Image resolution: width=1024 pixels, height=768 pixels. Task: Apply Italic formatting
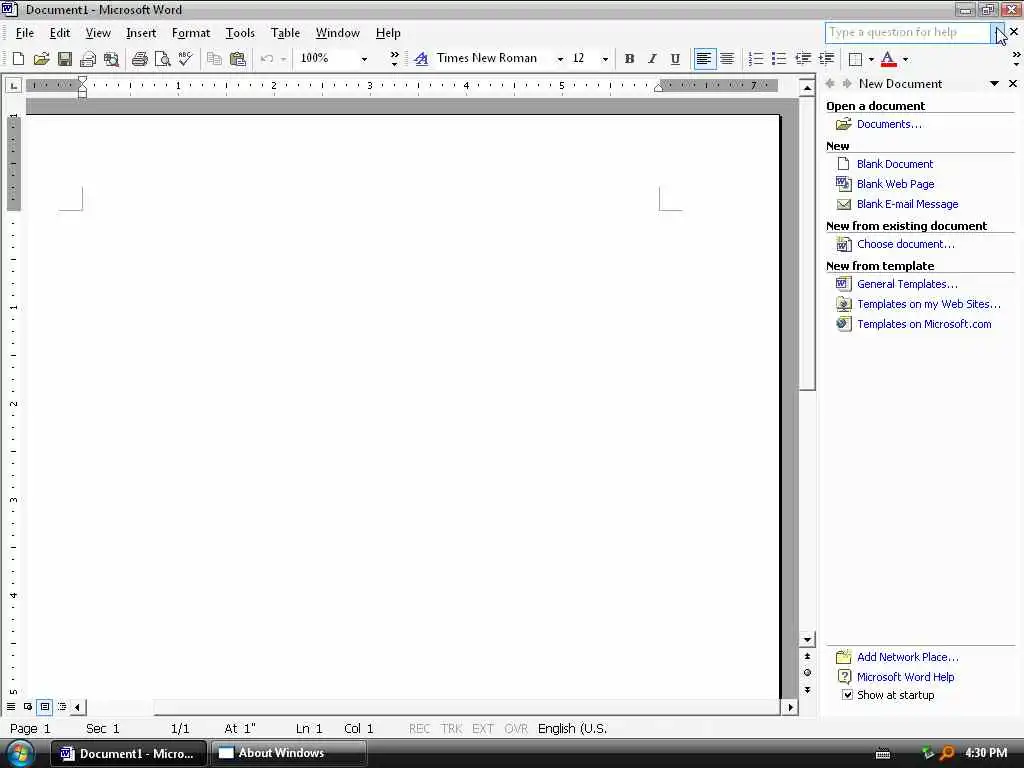click(652, 59)
